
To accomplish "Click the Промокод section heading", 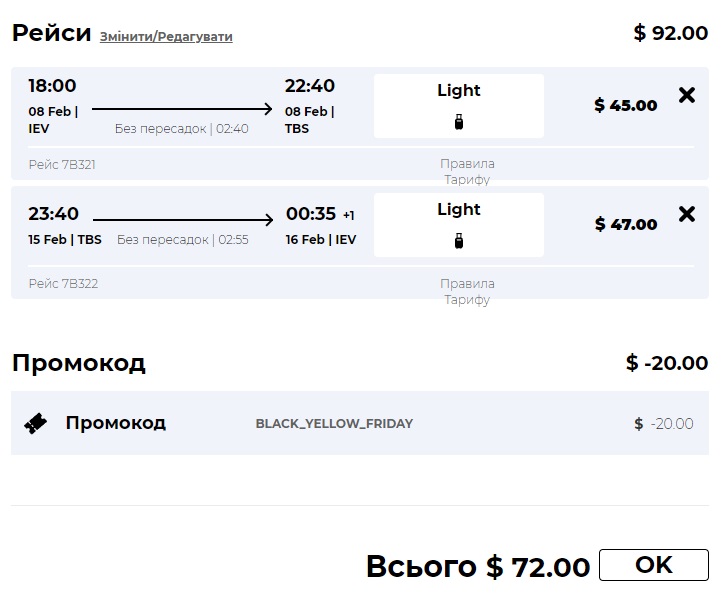I will click(79, 363).
